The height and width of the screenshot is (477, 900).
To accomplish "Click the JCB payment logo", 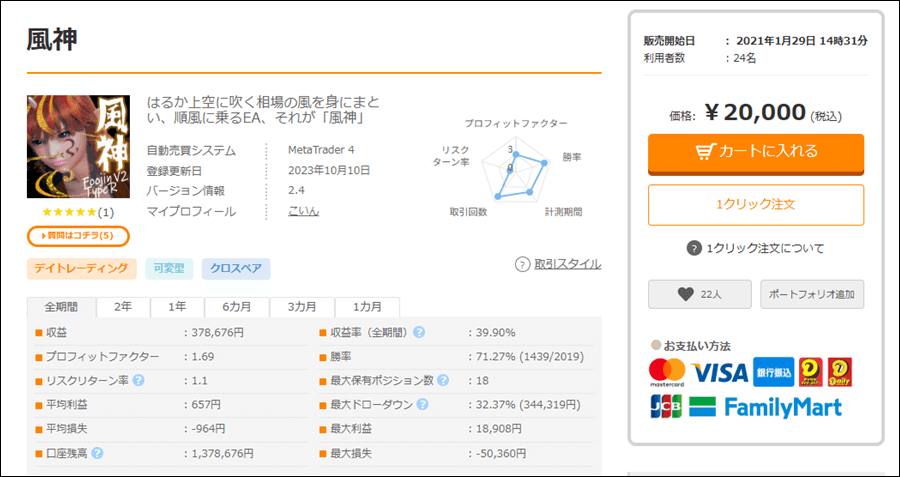I will coord(666,406).
